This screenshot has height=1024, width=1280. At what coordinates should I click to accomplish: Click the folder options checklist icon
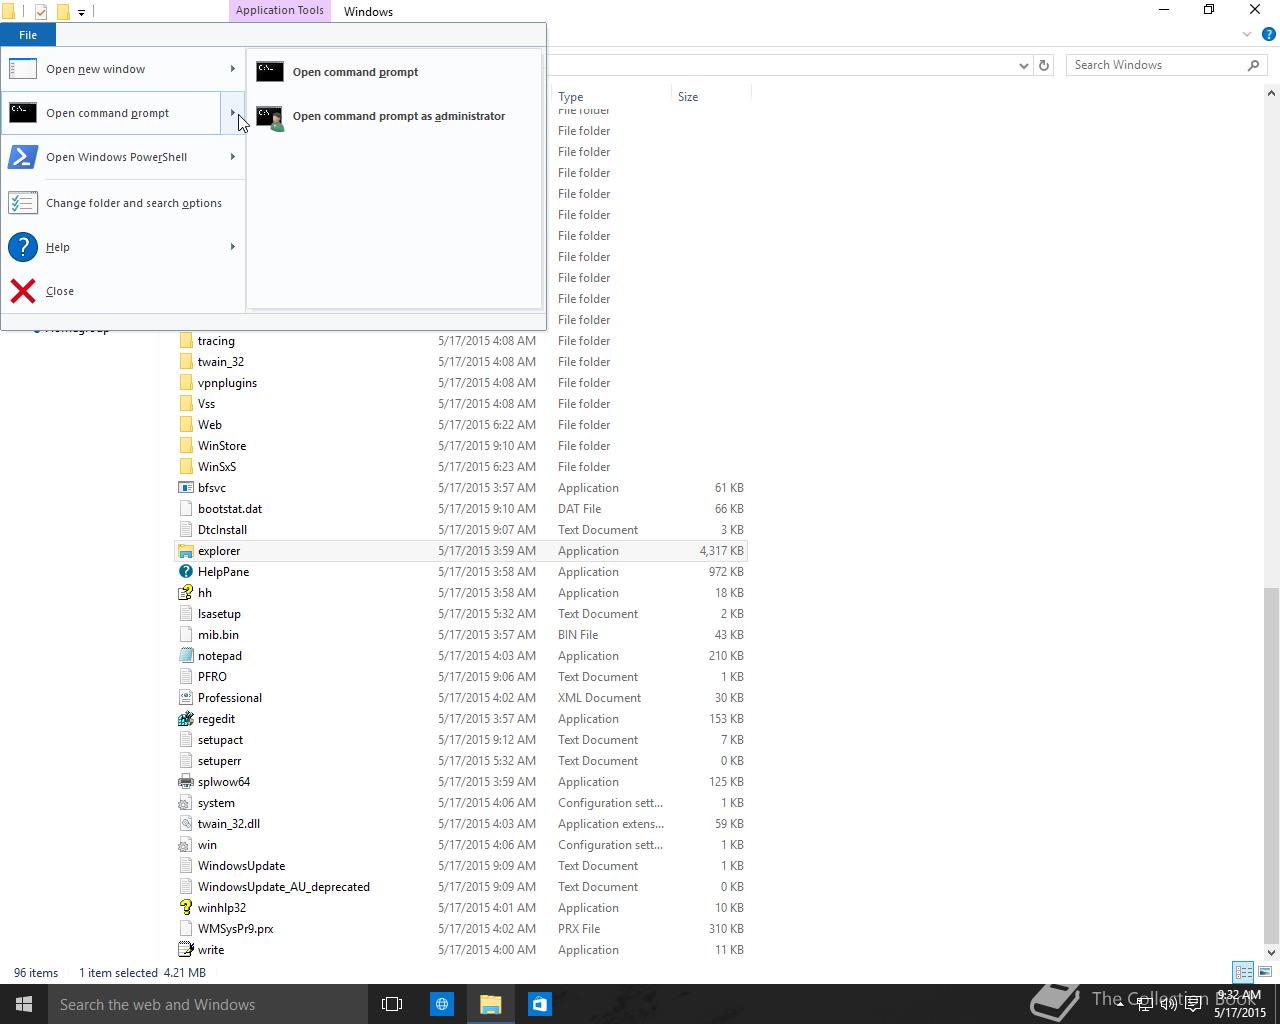point(23,203)
